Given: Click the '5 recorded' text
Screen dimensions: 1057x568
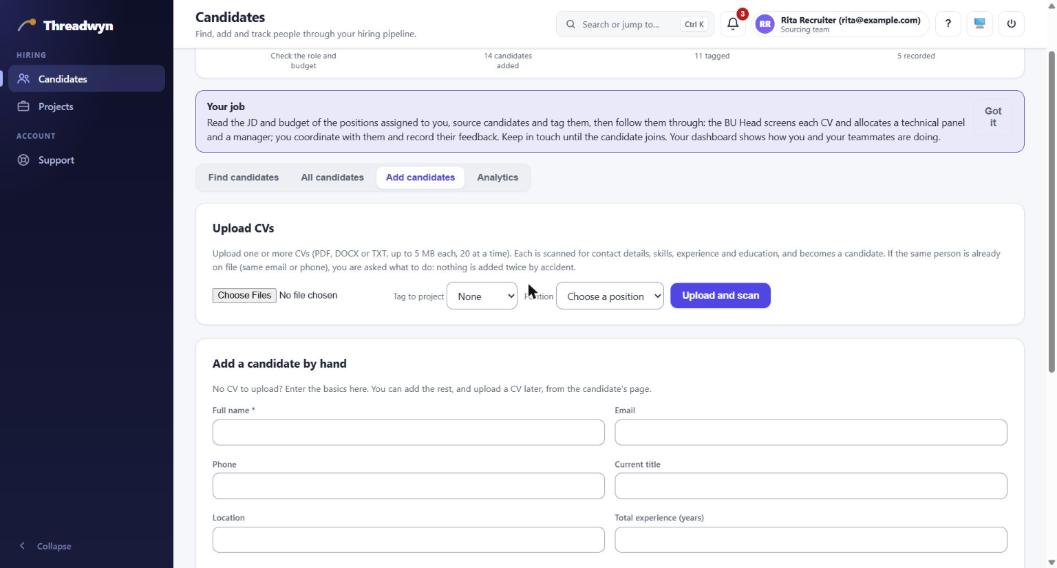Looking at the screenshot, I should tap(915, 56).
